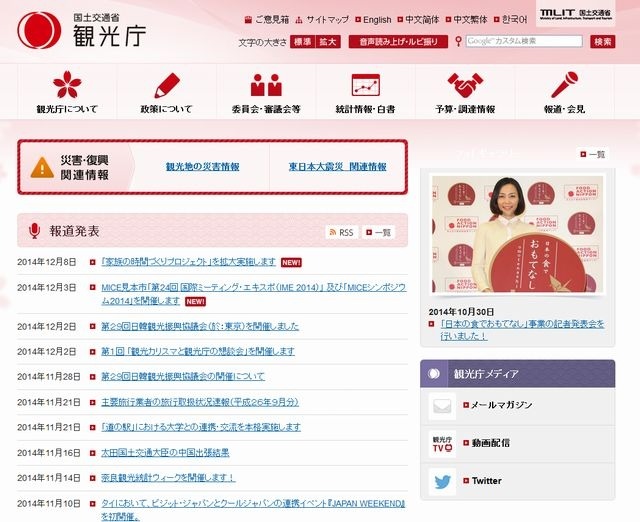The width and height of the screenshot is (640, 522).
Task: Click the 観光庁 red circle logo
Action: coord(39,30)
